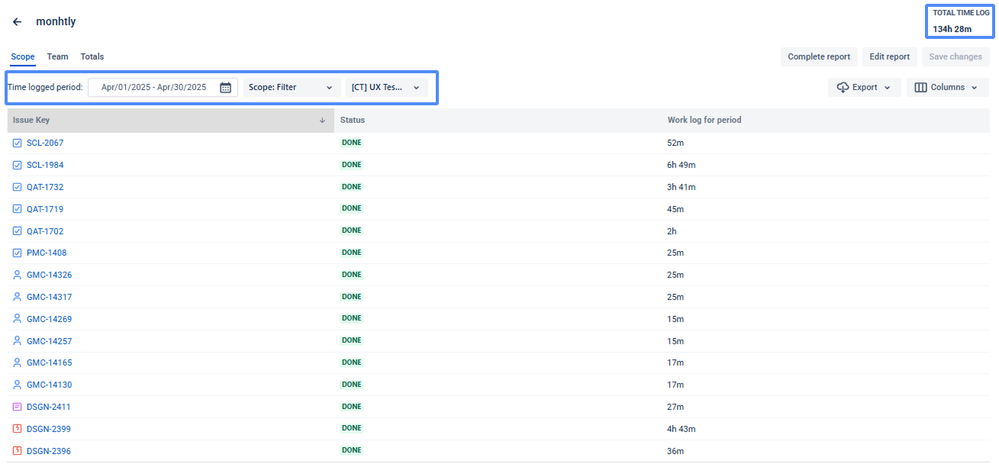Go back using the left arrow icon
The width and height of the screenshot is (999, 464).
[17, 22]
